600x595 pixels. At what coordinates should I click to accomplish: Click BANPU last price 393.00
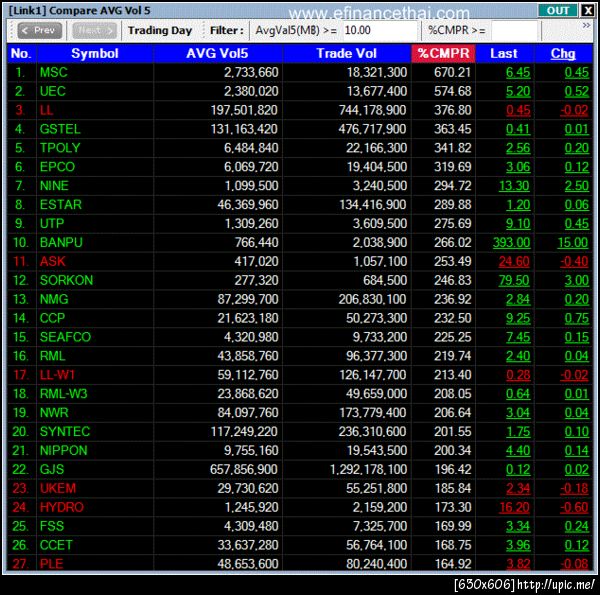512,243
